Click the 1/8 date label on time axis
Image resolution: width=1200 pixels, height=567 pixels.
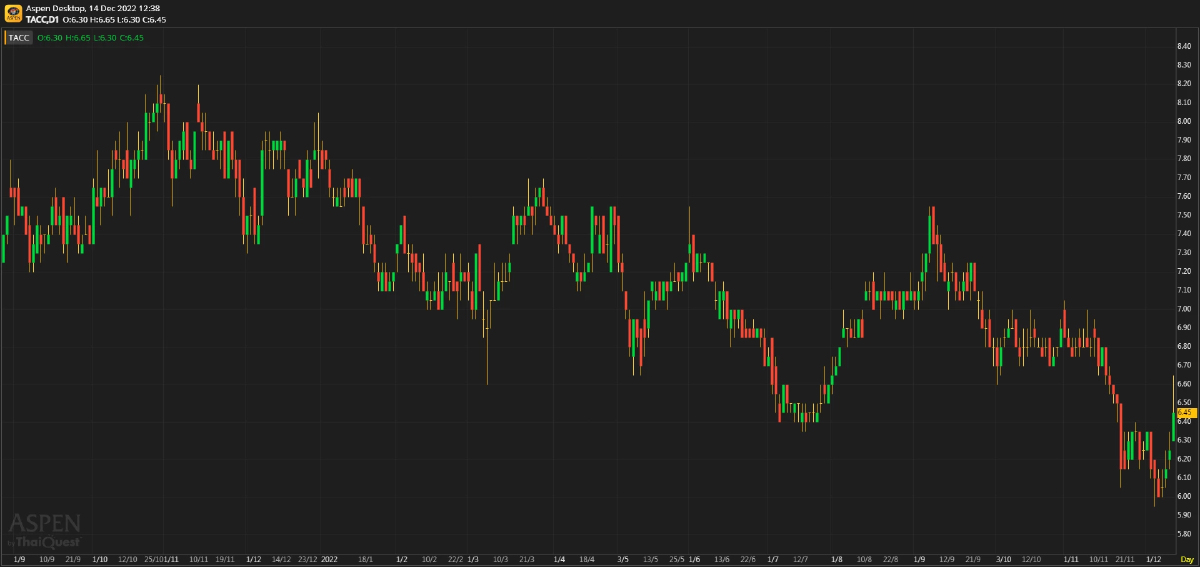[x=837, y=559]
